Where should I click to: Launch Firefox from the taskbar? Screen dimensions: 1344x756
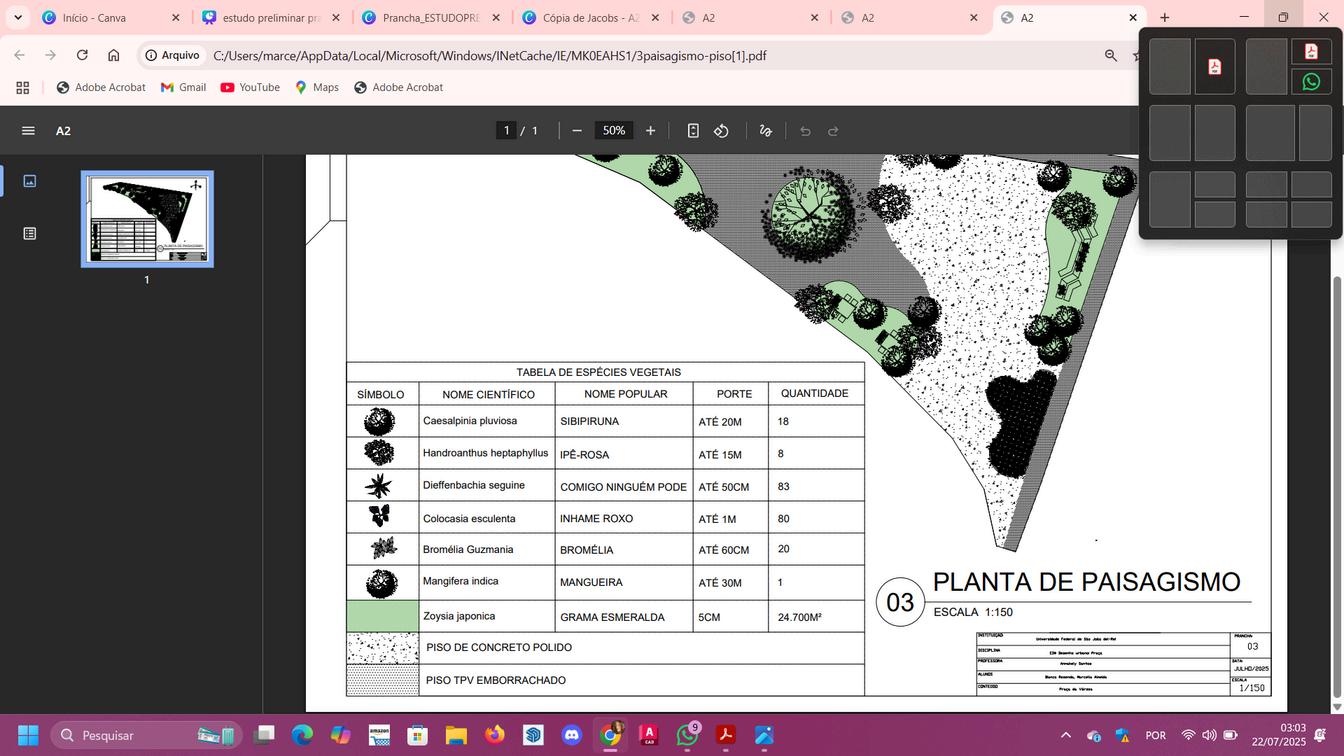(495, 736)
